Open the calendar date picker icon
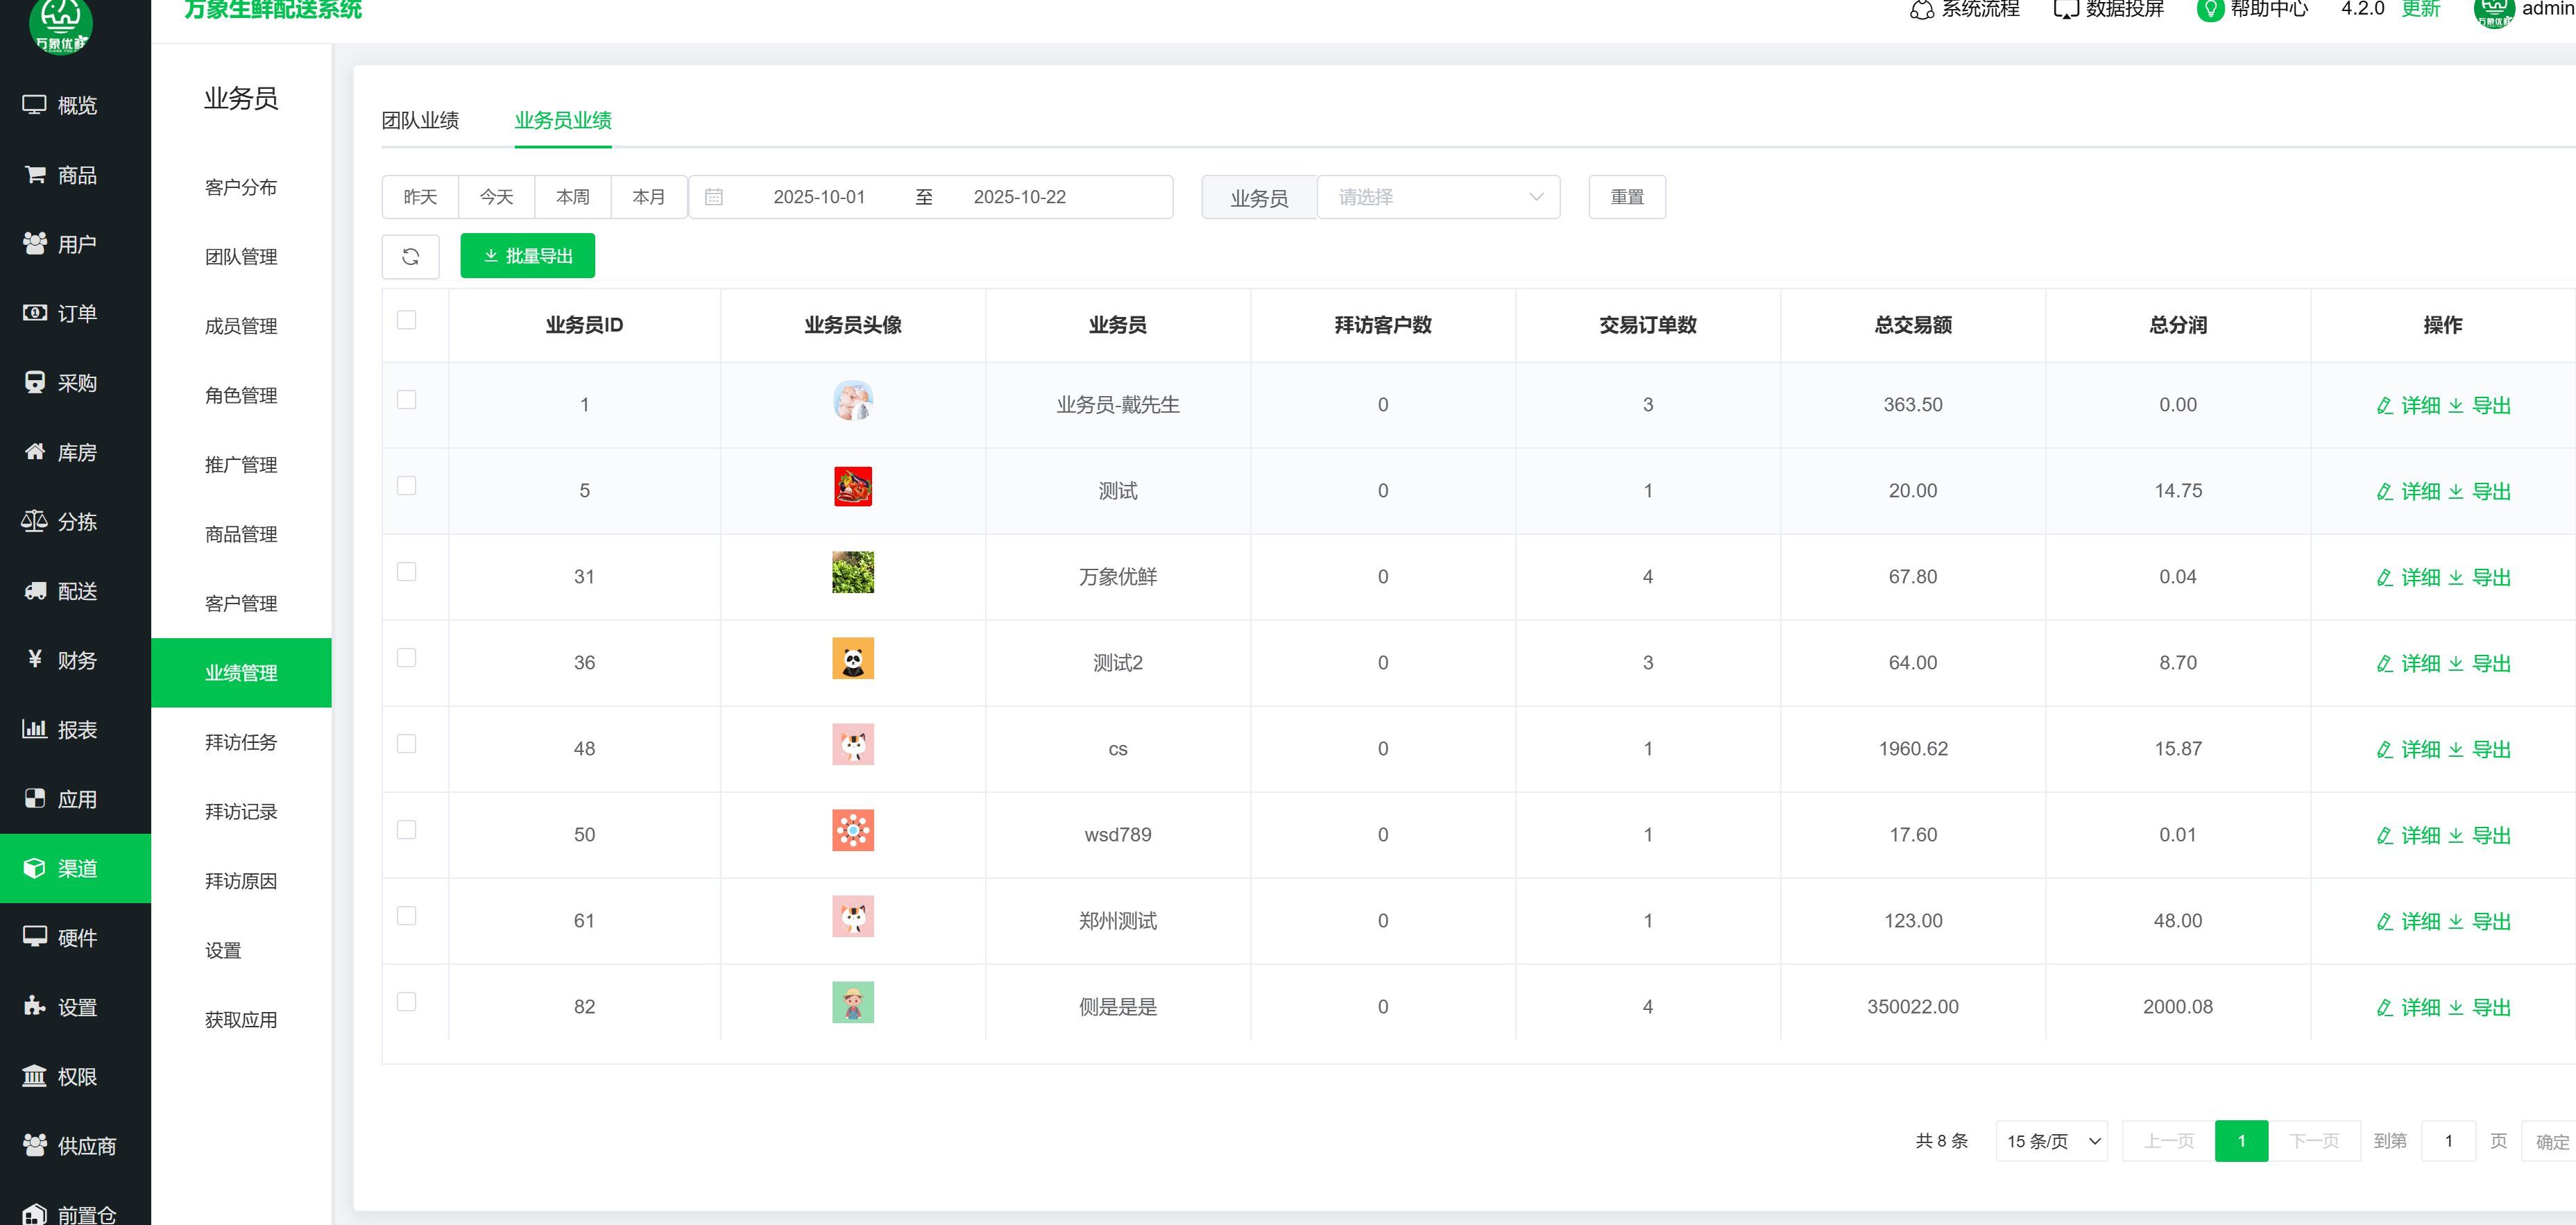The width and height of the screenshot is (2576, 1225). [x=713, y=197]
